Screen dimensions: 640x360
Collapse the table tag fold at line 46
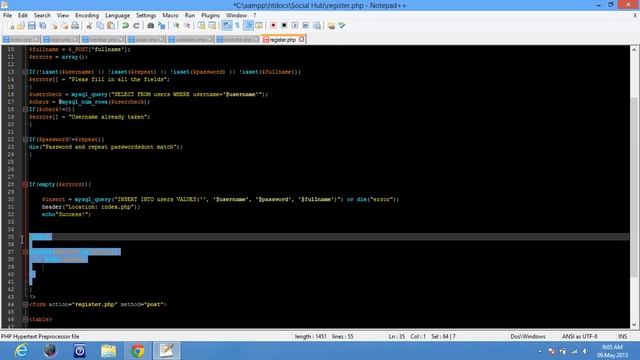(x=25, y=320)
